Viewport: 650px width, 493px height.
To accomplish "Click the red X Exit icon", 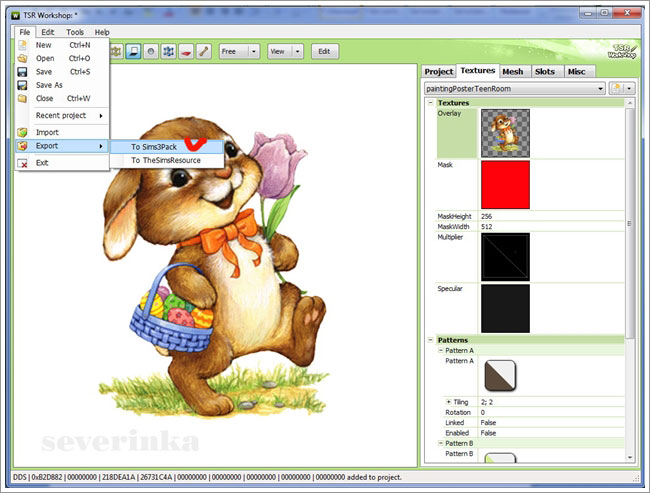I will tap(22, 163).
